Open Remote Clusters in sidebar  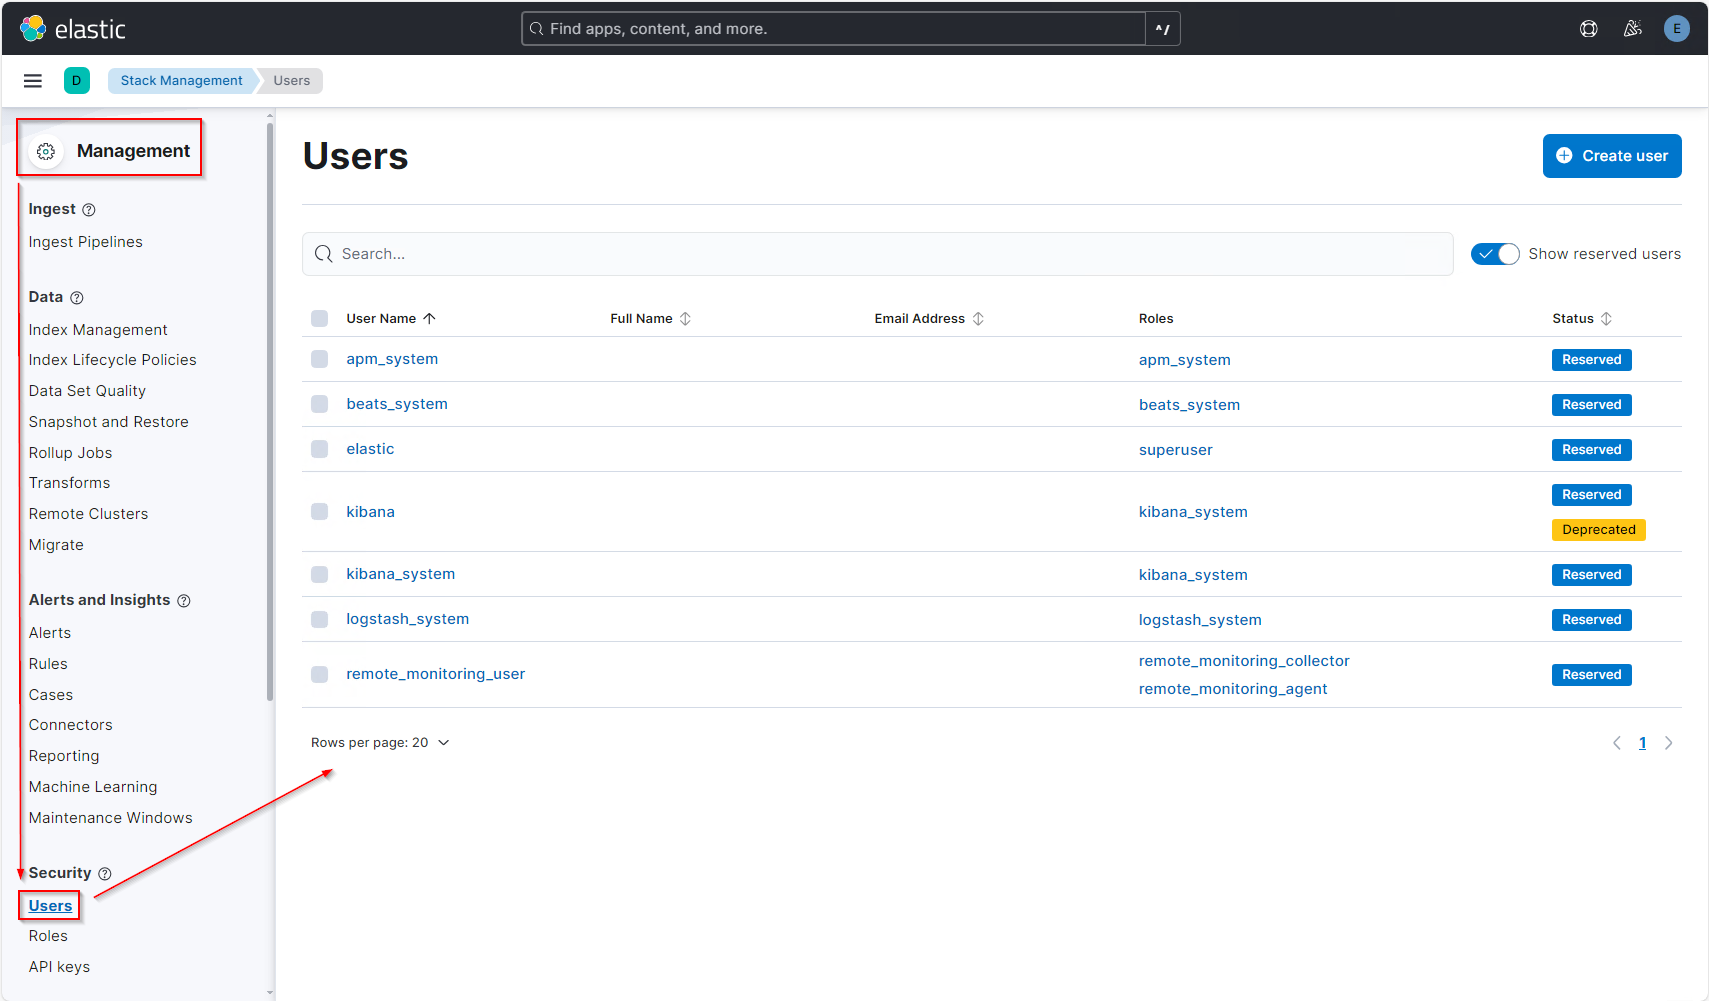(x=89, y=514)
